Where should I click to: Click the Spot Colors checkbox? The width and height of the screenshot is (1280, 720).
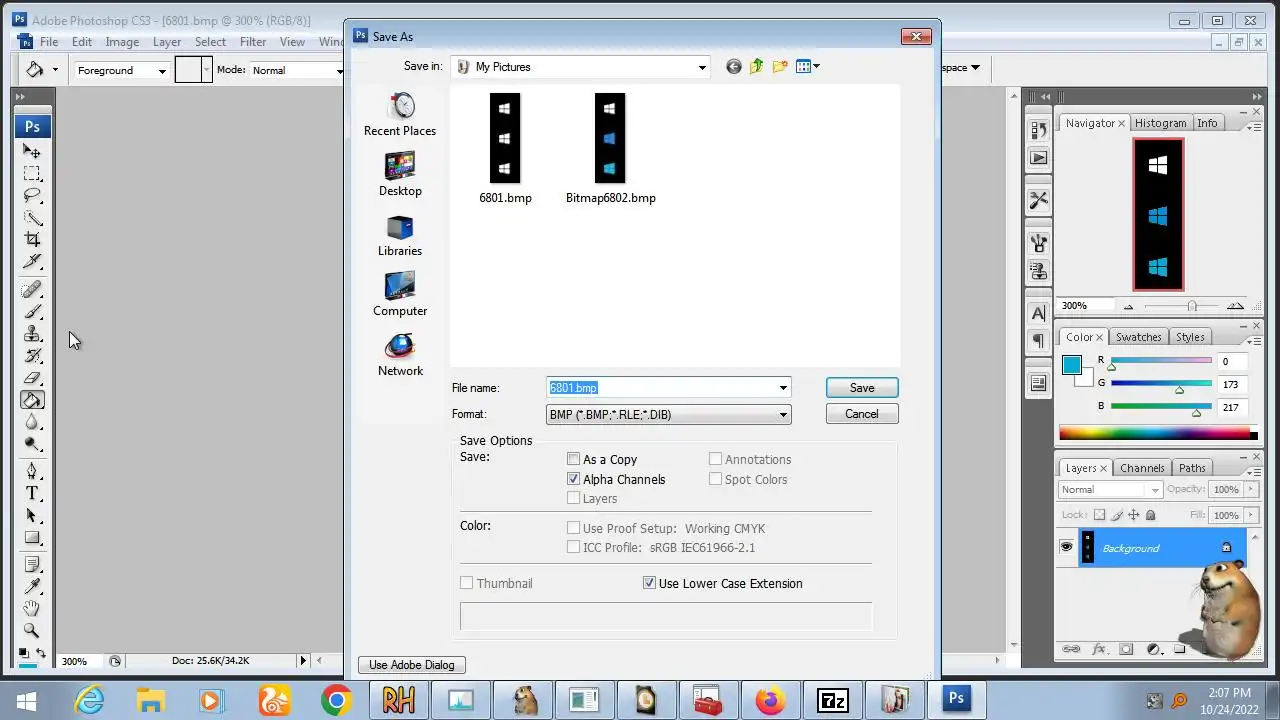pos(716,479)
